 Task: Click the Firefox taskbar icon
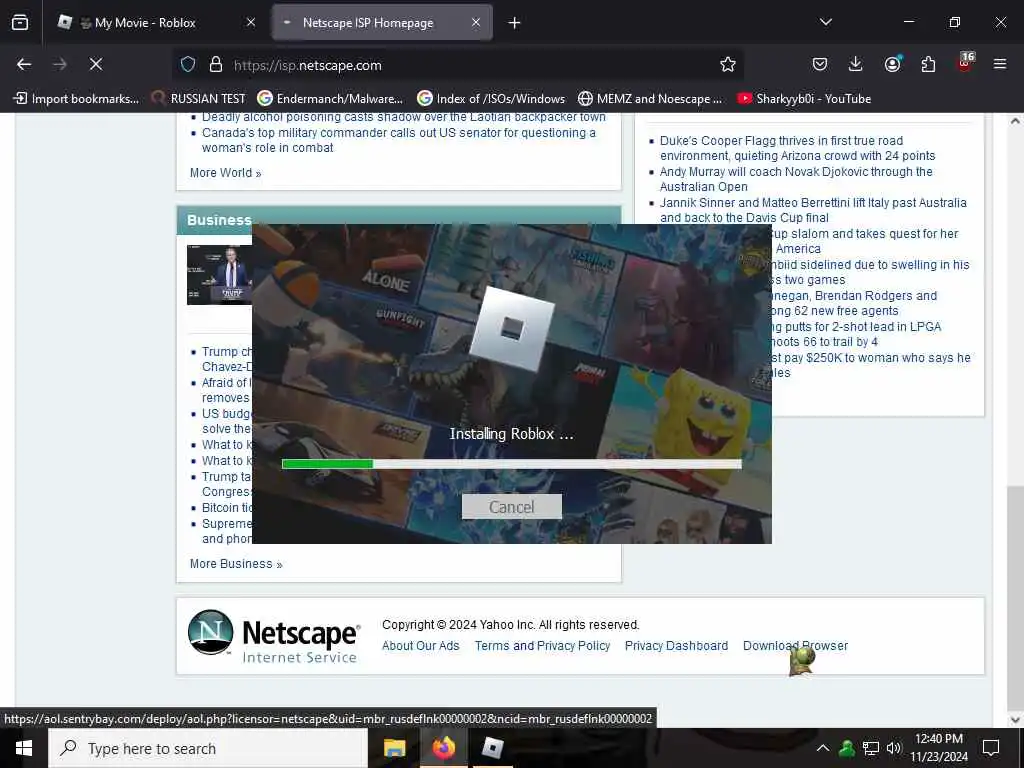pyautogui.click(x=443, y=748)
